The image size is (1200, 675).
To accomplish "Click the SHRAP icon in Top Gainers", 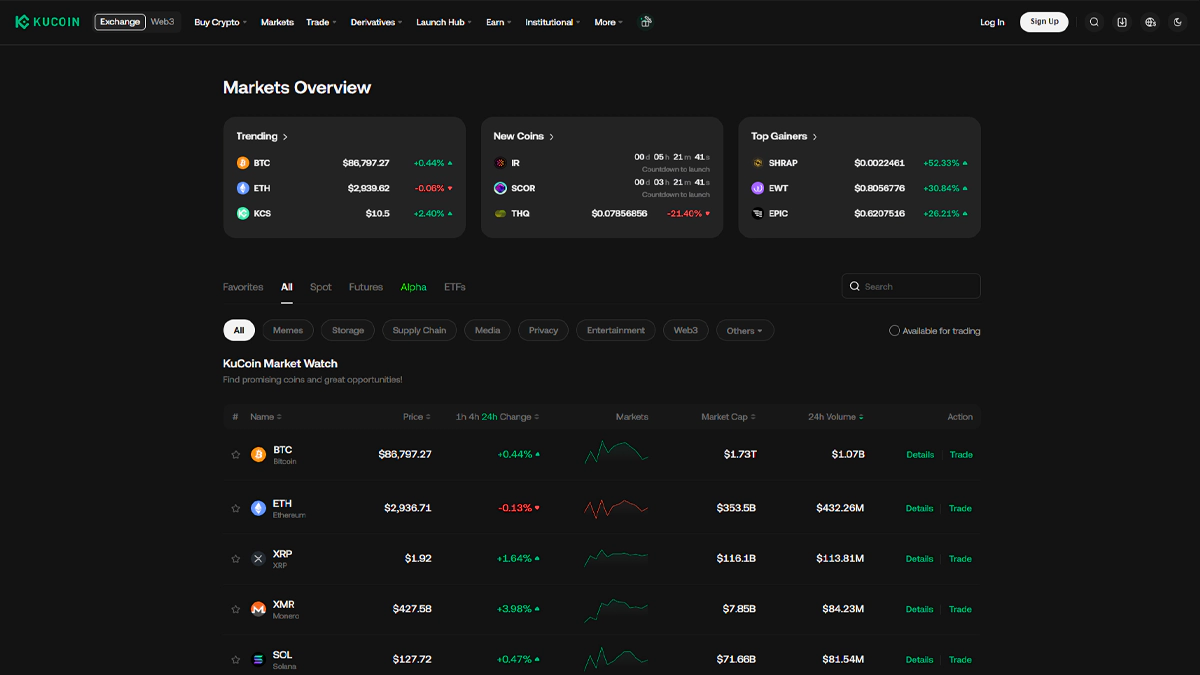I will pyautogui.click(x=758, y=163).
